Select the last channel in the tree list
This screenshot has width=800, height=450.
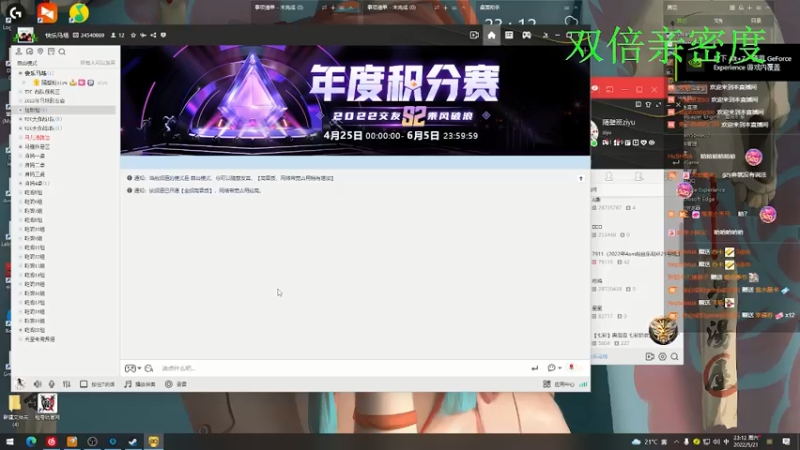(x=40, y=339)
